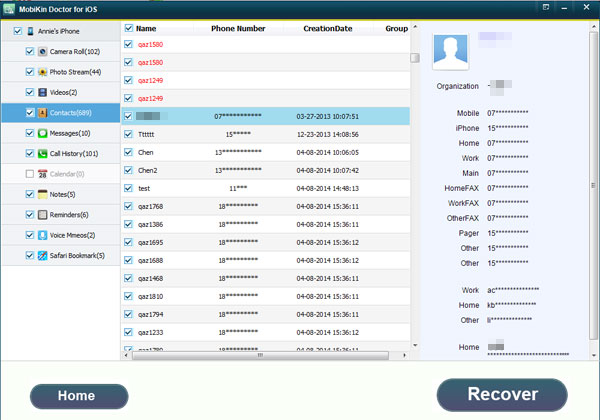Open the Safari Bookmark compass icon
This screenshot has width=600, height=420.
pos(43,255)
